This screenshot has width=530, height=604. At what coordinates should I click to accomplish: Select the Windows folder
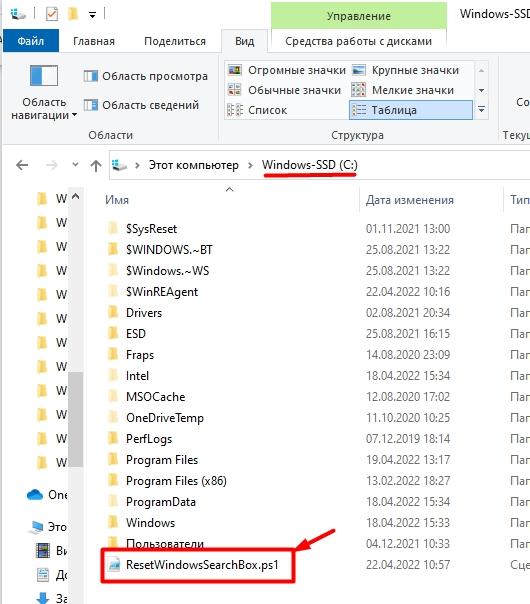tap(150, 523)
